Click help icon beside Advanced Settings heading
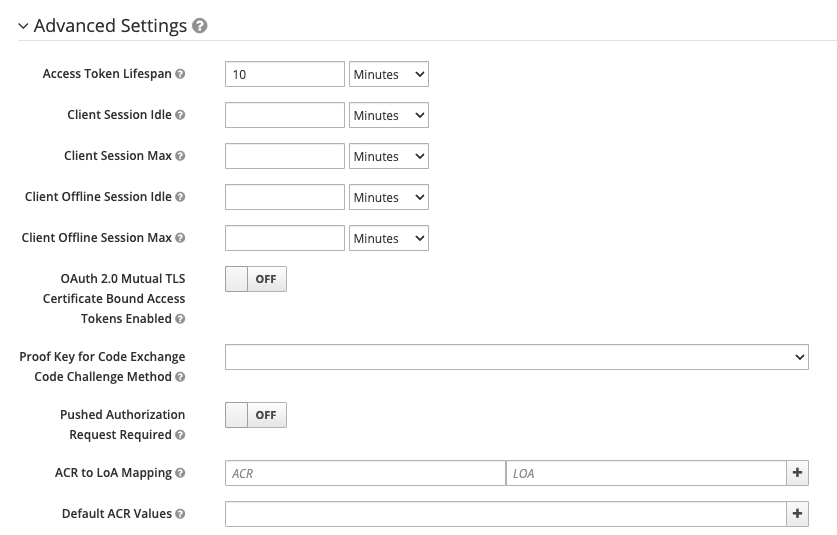This screenshot has height=535, width=837. click(x=200, y=26)
